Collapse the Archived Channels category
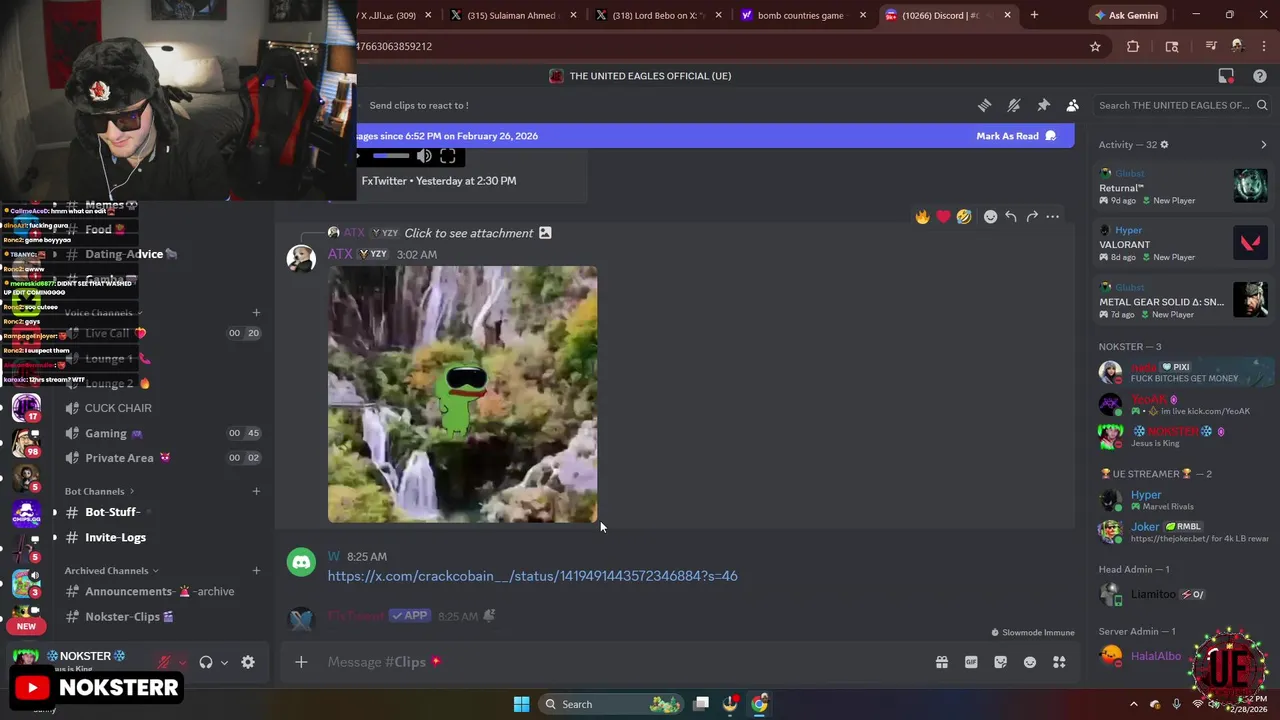The width and height of the screenshot is (1280, 720). (111, 571)
